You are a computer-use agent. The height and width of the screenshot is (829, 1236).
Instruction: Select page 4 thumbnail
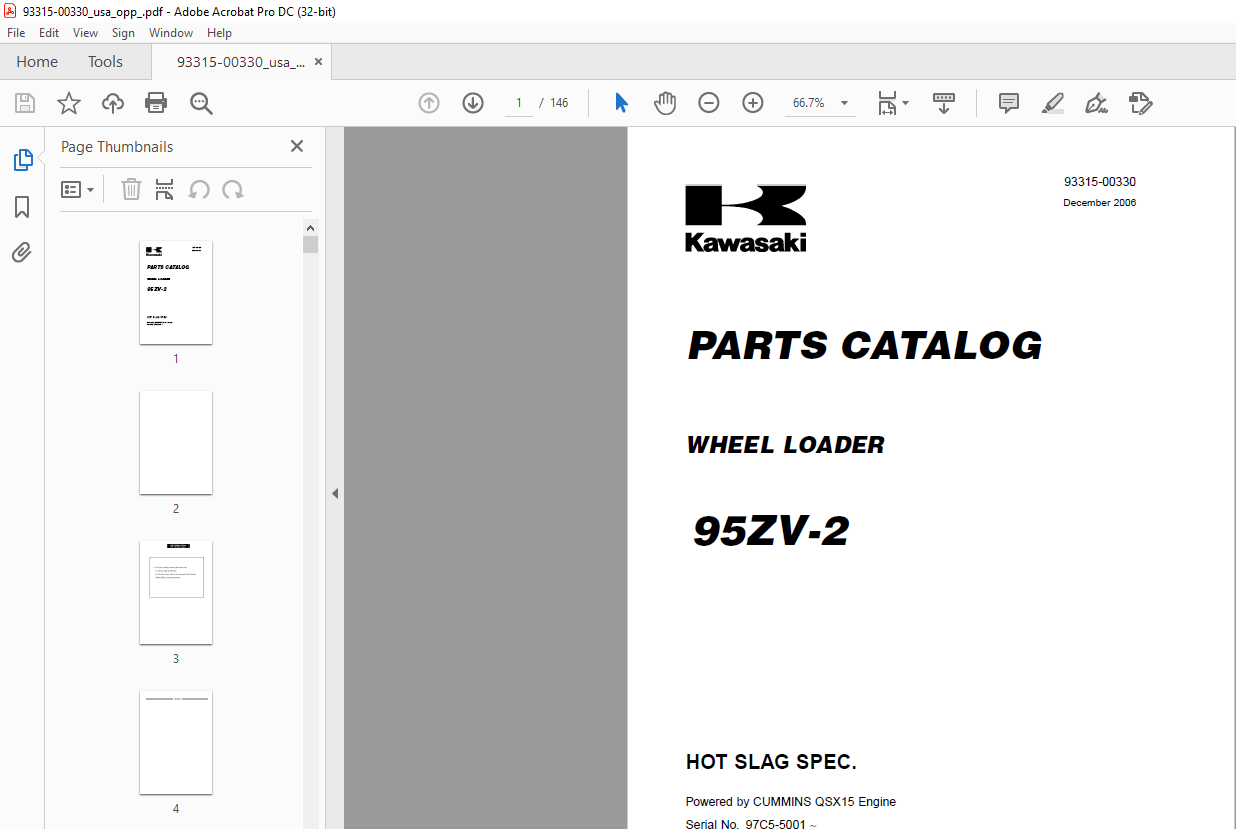tap(176, 743)
